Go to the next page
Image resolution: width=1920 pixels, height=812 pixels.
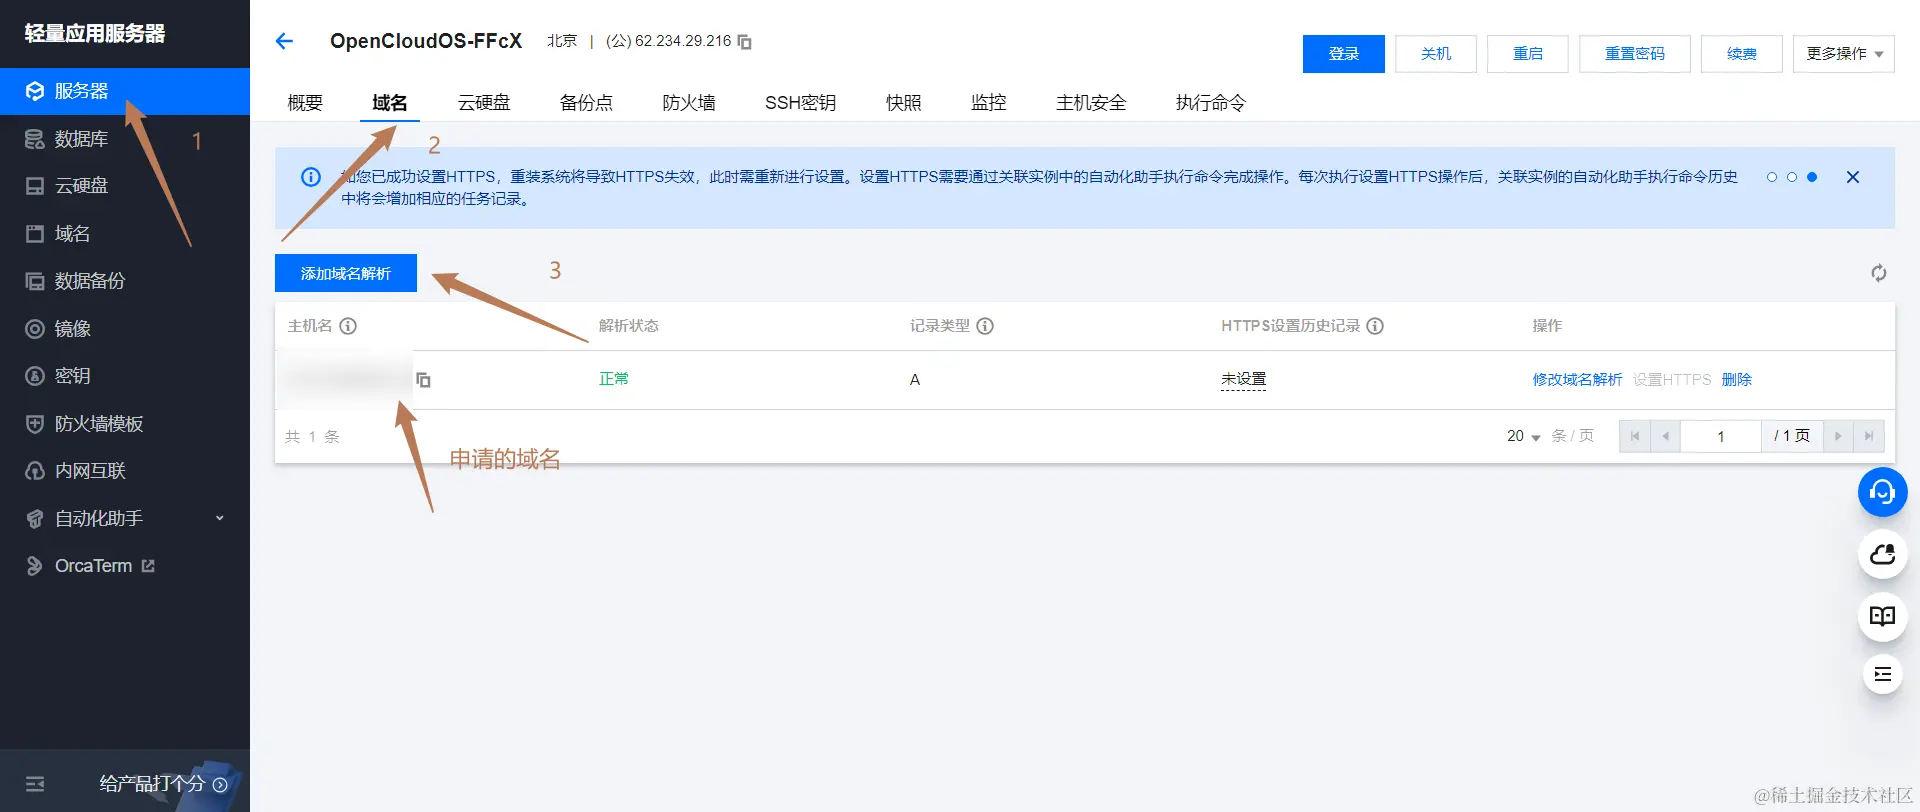(x=1838, y=436)
